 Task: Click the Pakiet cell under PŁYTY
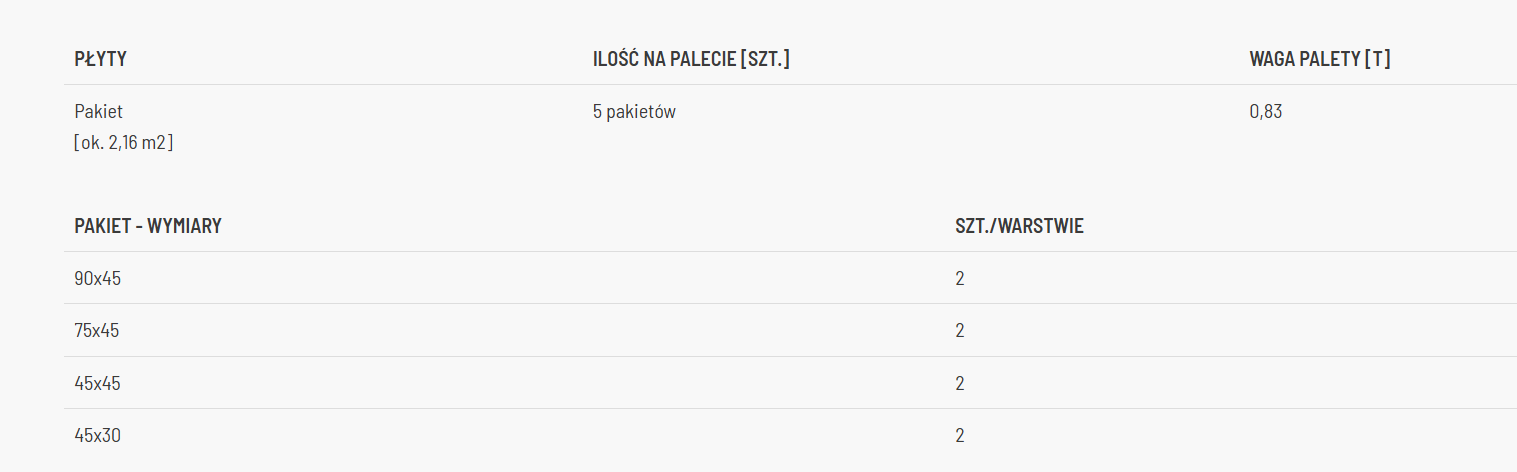coord(98,112)
